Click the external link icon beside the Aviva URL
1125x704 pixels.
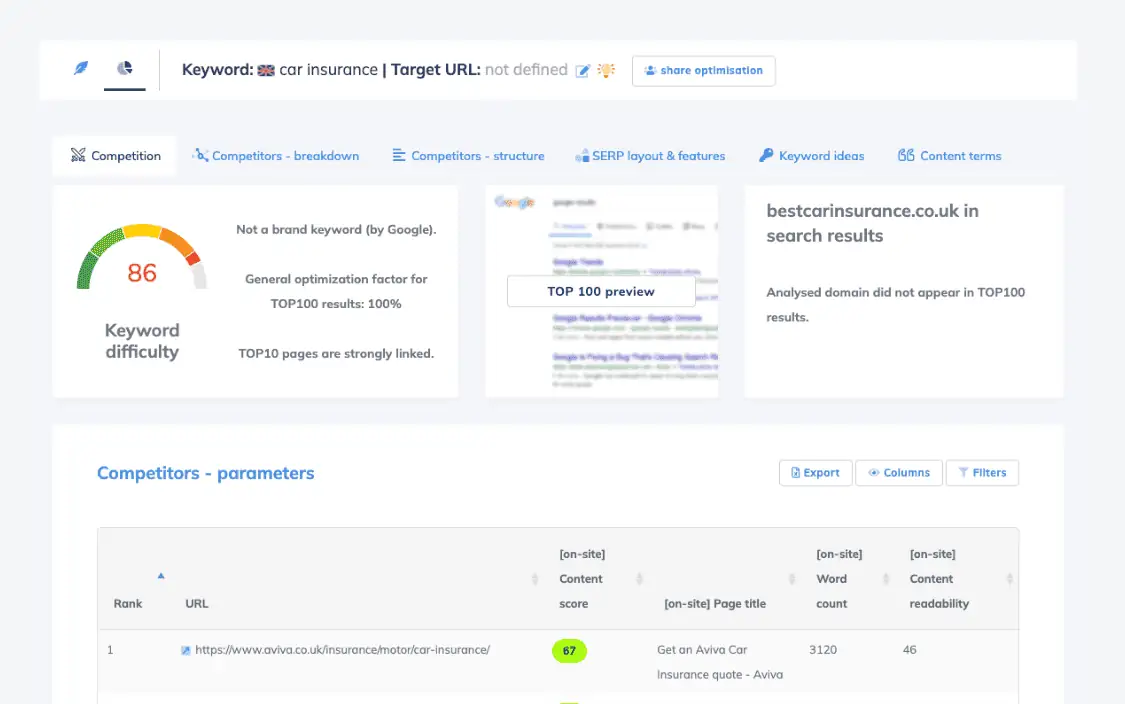point(186,650)
